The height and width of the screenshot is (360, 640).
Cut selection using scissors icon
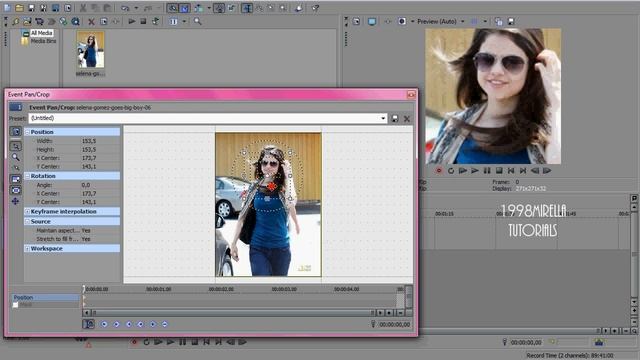(83, 8)
